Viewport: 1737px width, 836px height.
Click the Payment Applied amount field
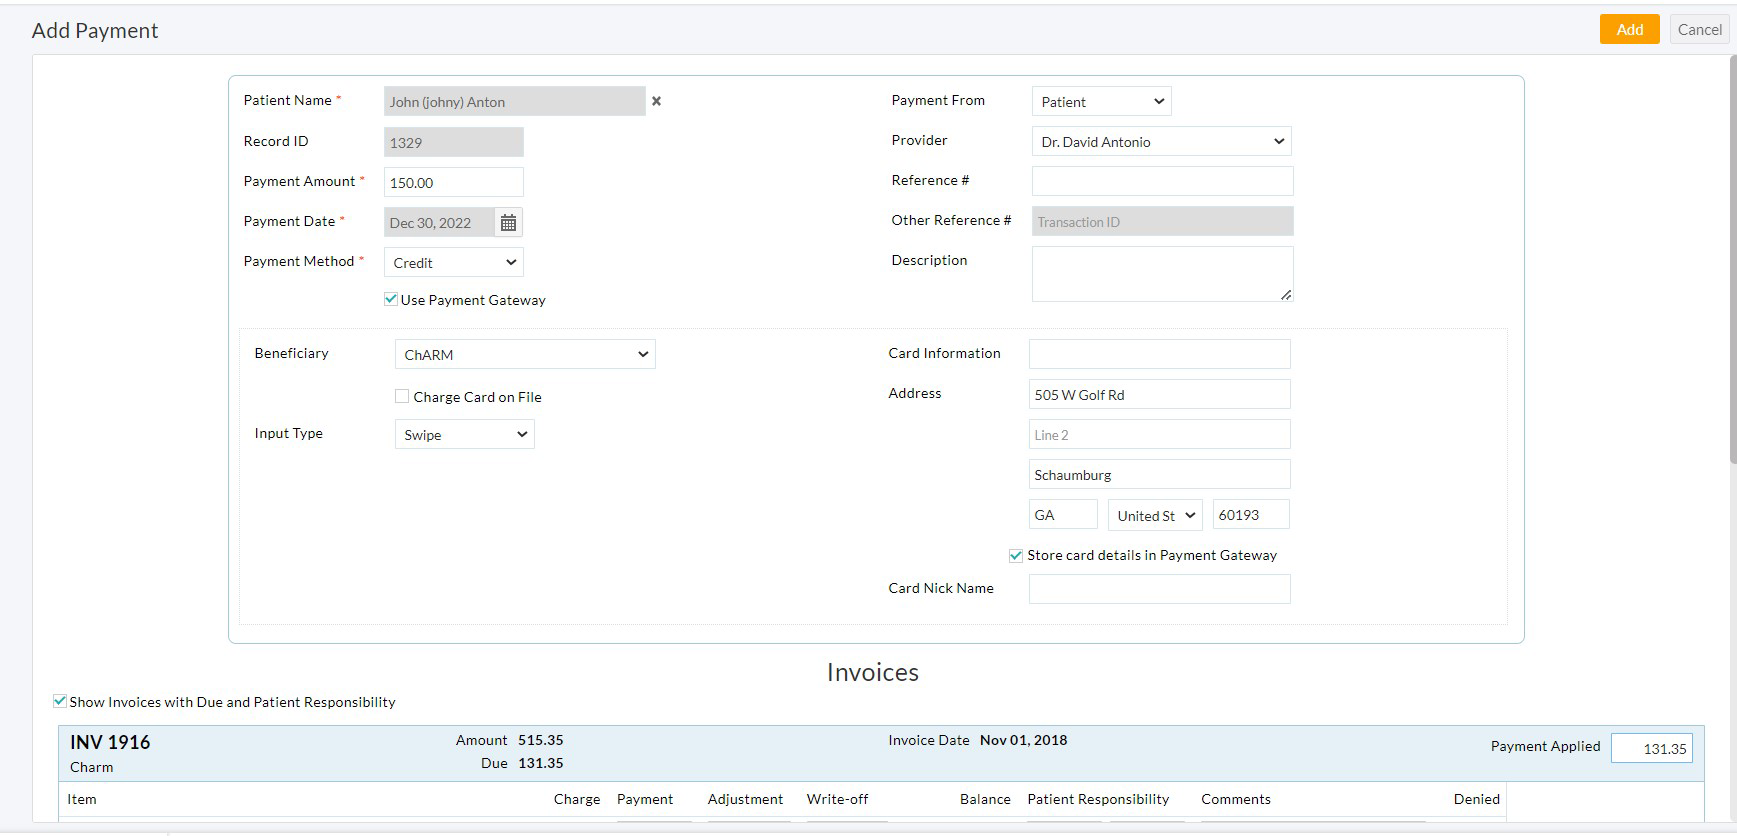(1651, 748)
